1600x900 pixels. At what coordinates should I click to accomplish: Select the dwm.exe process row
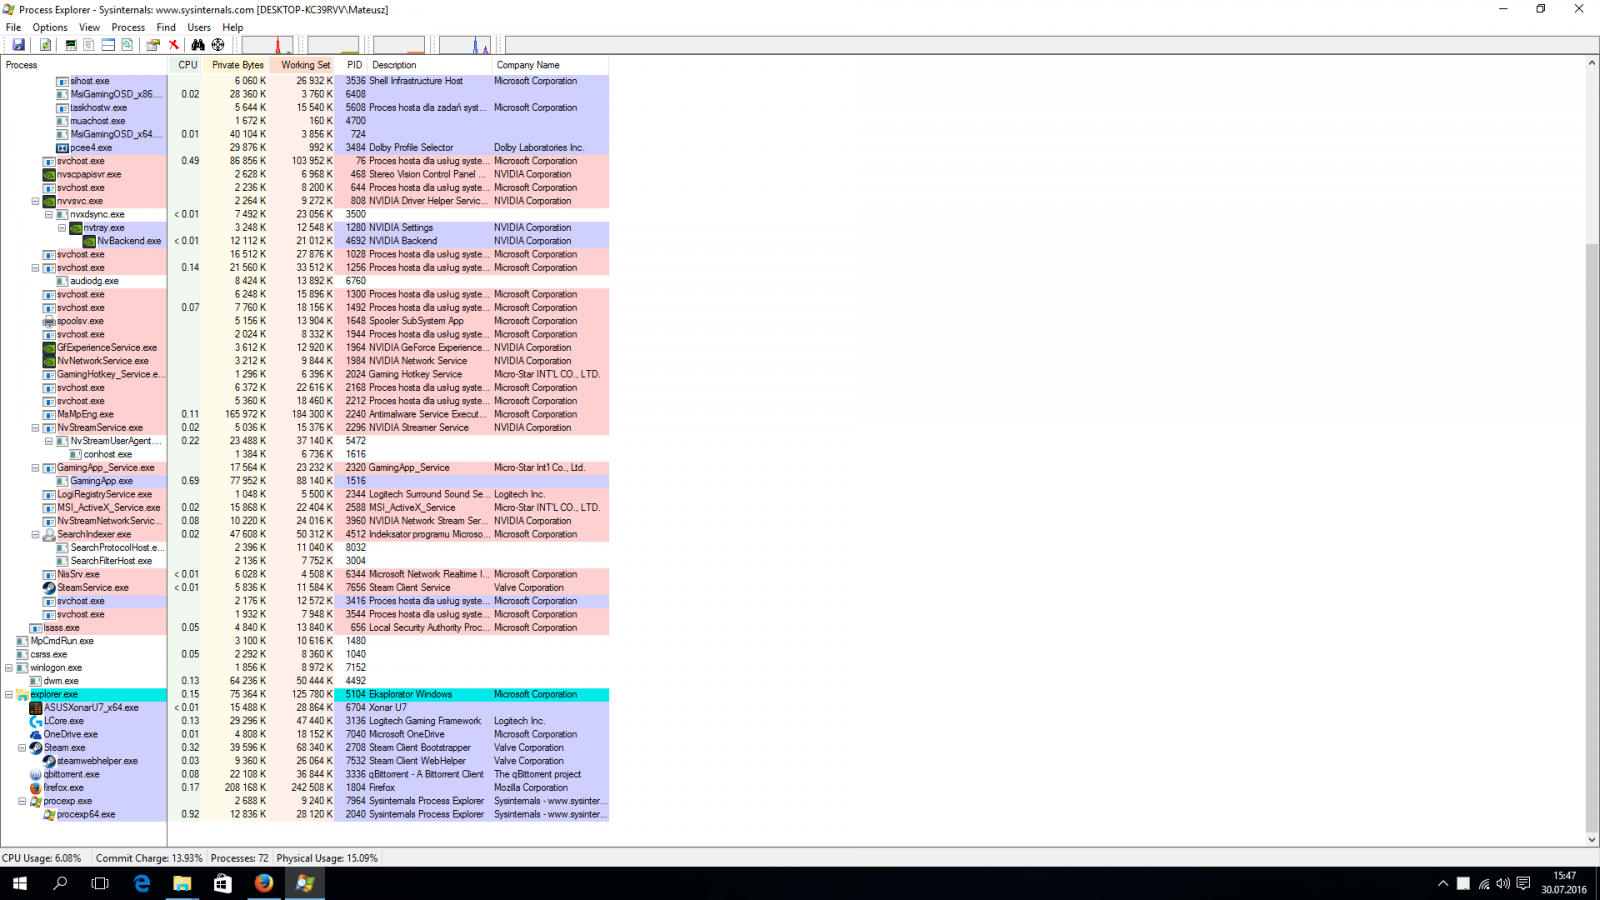pyautogui.click(x=305, y=681)
